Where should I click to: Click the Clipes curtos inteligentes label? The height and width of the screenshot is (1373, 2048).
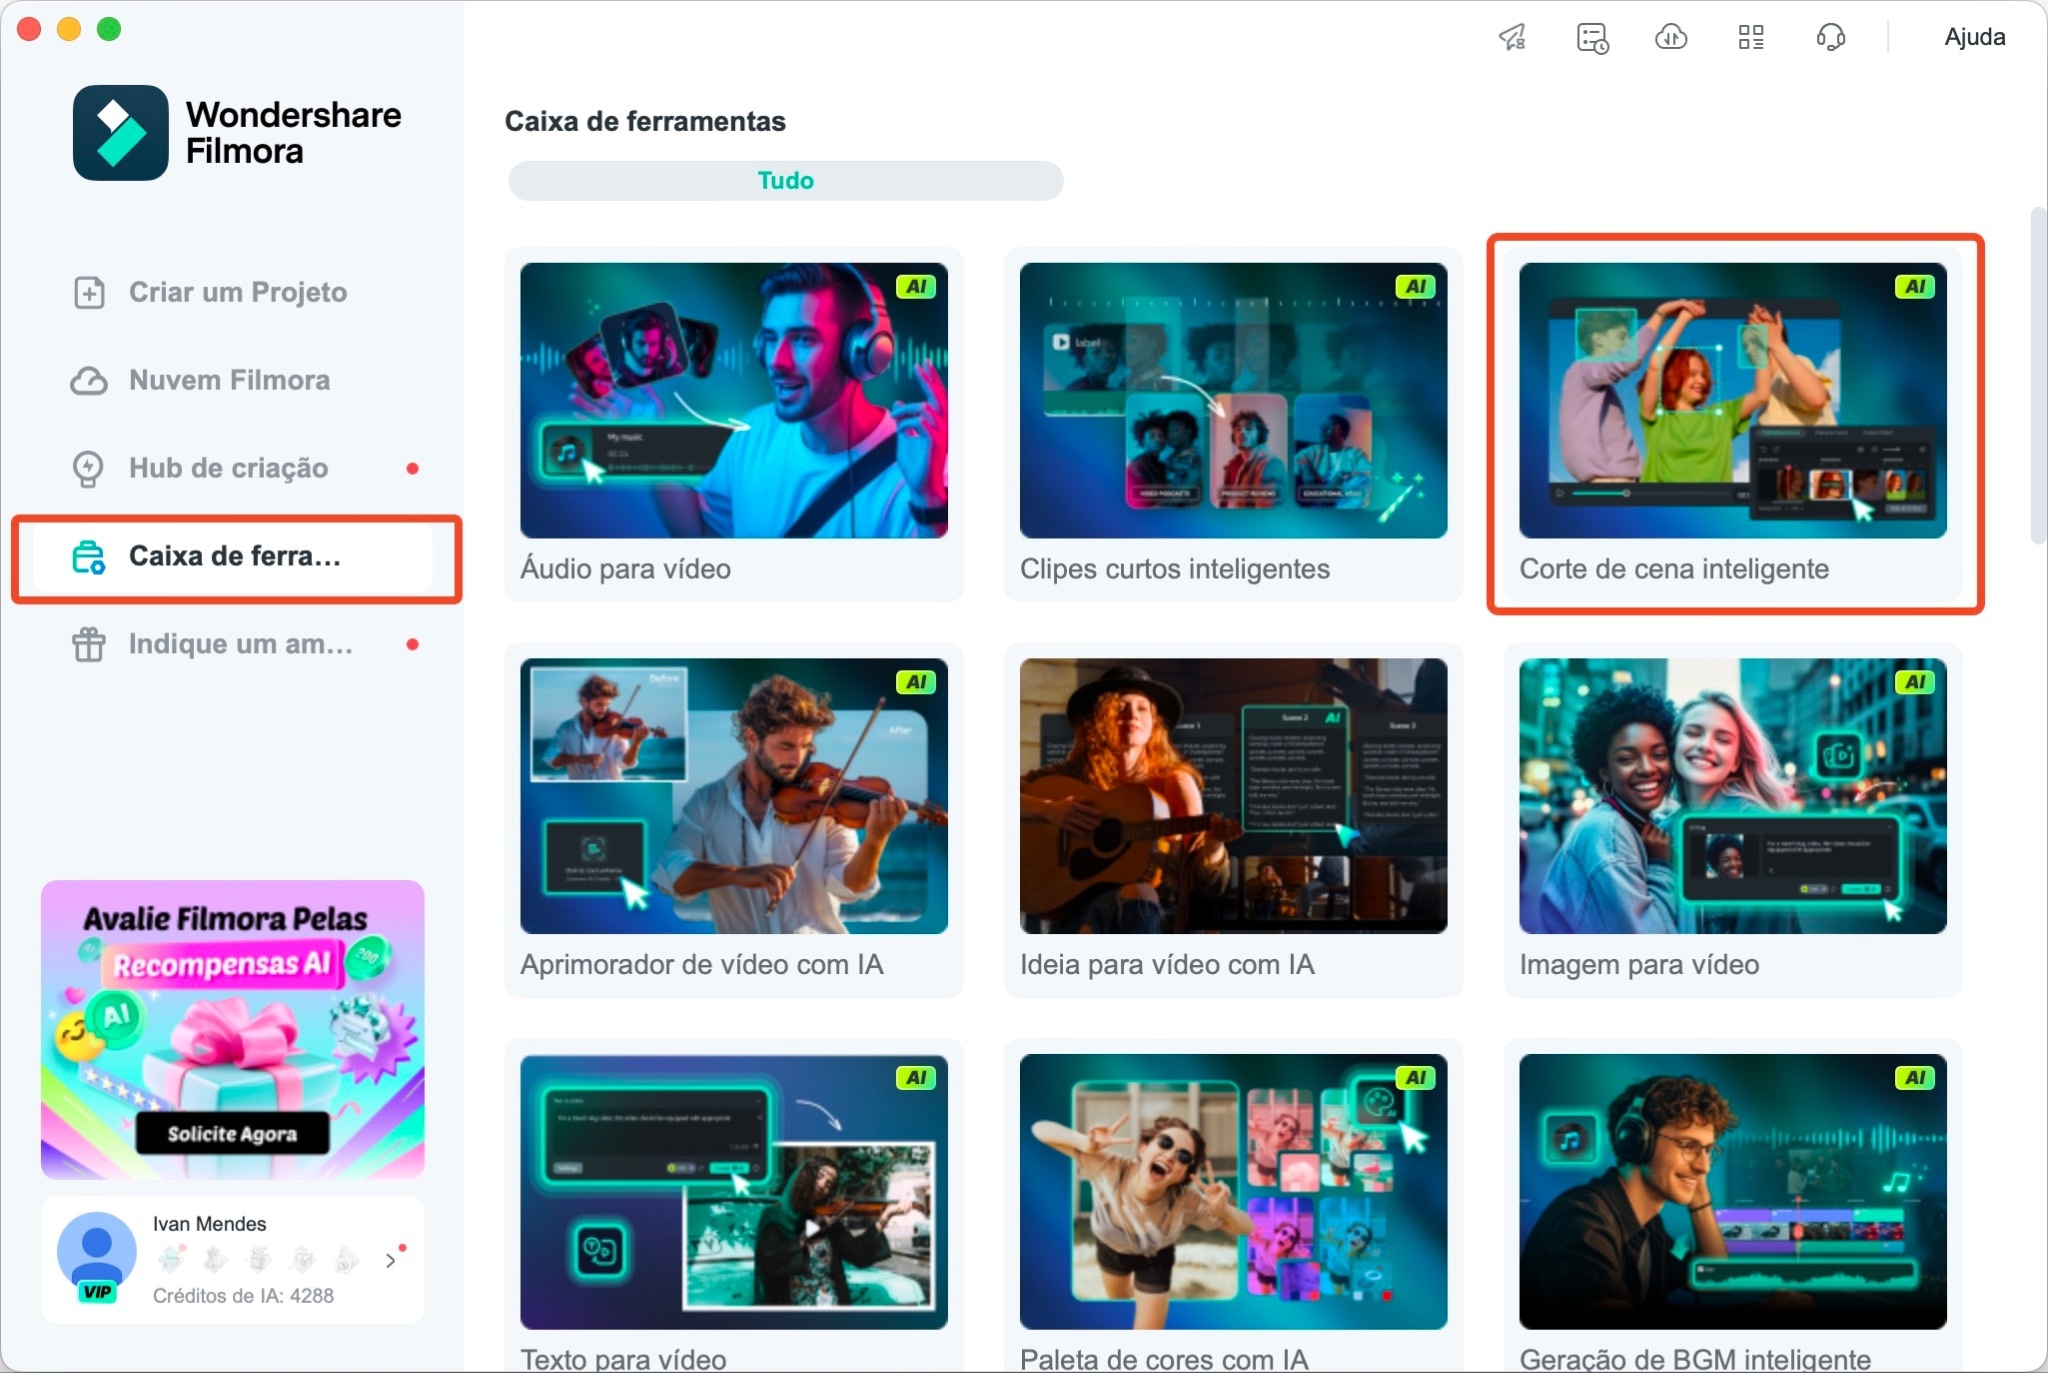(x=1174, y=569)
